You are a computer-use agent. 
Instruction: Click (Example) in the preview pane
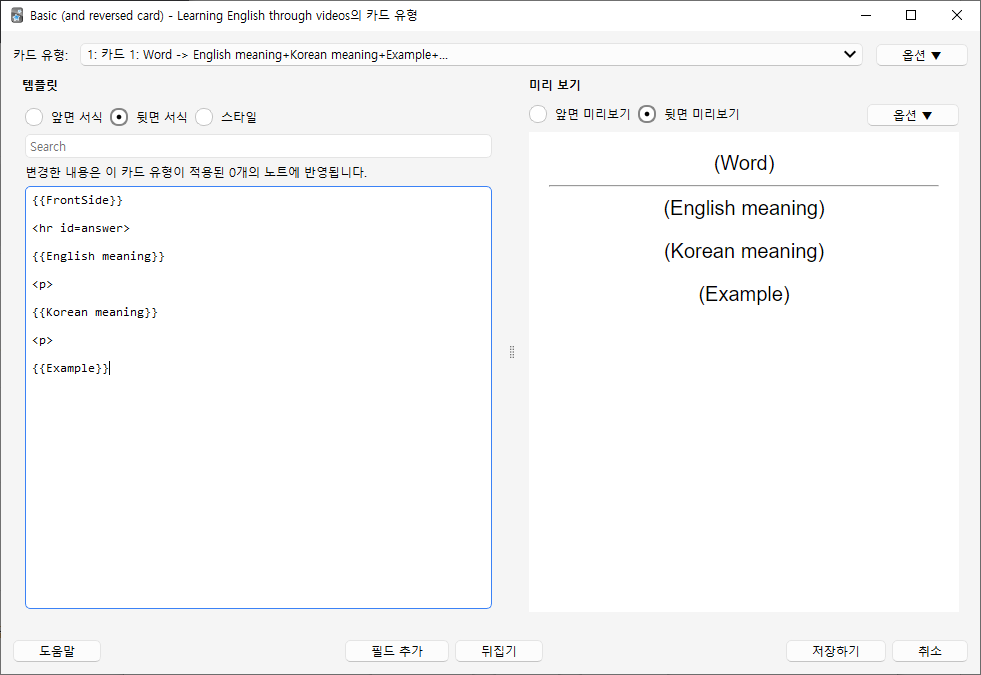tap(744, 295)
